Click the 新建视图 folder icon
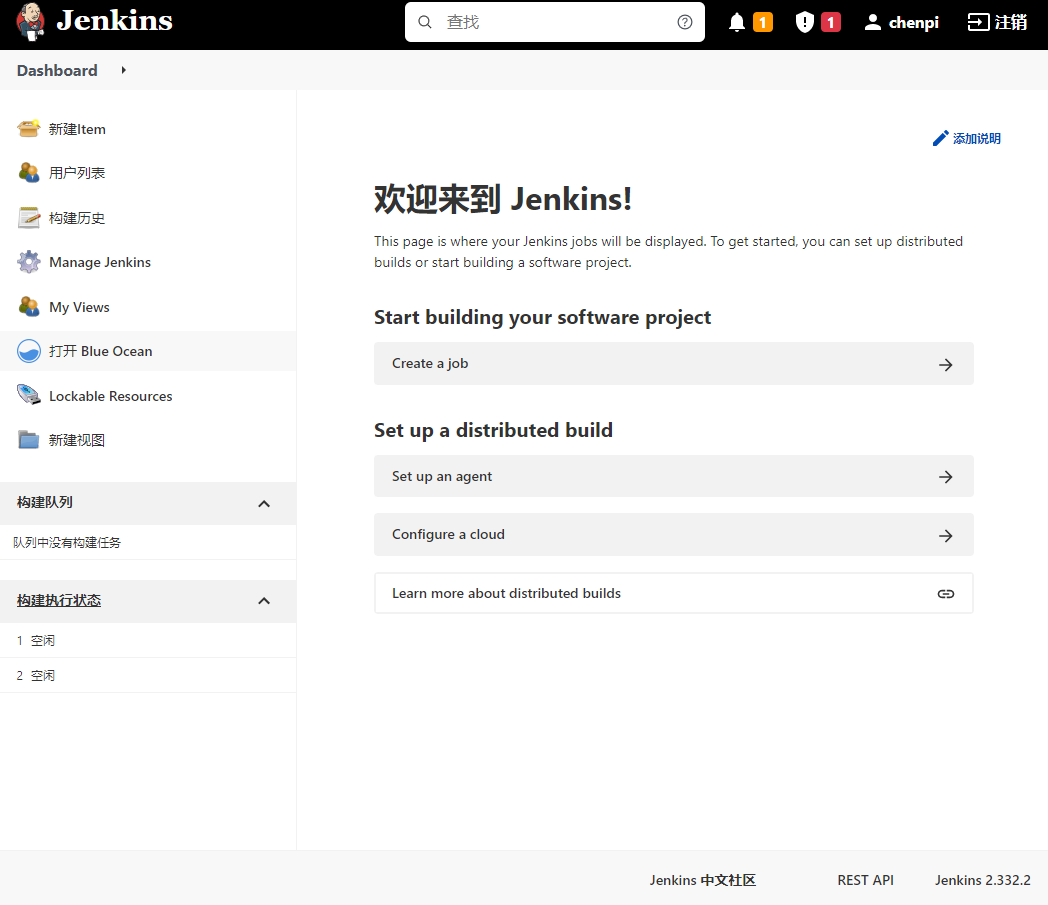 [30, 439]
